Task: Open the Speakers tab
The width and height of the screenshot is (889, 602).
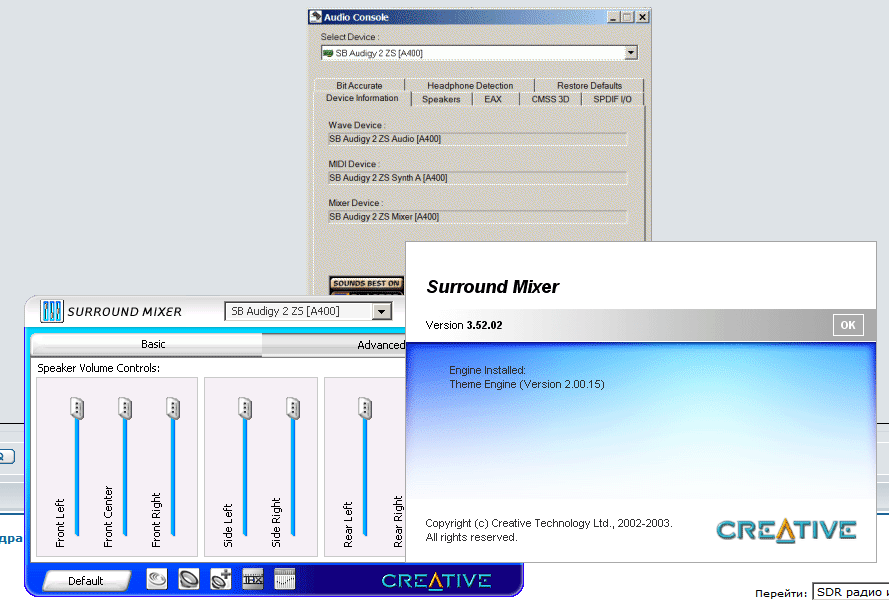Action: coord(441,99)
